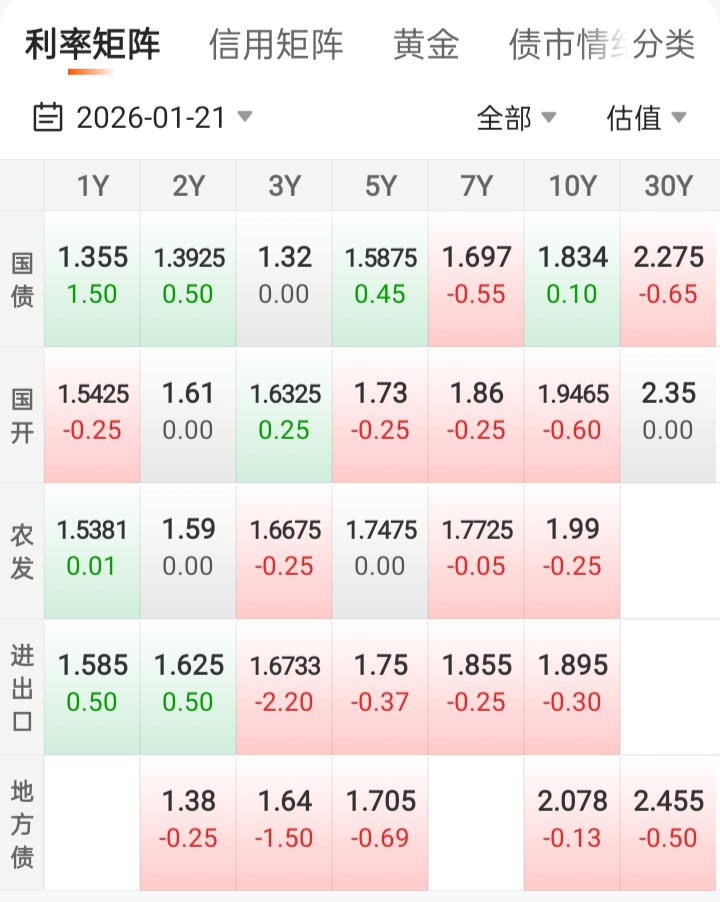Tap the 分类 button at top right
720x902 pixels.
click(664, 45)
